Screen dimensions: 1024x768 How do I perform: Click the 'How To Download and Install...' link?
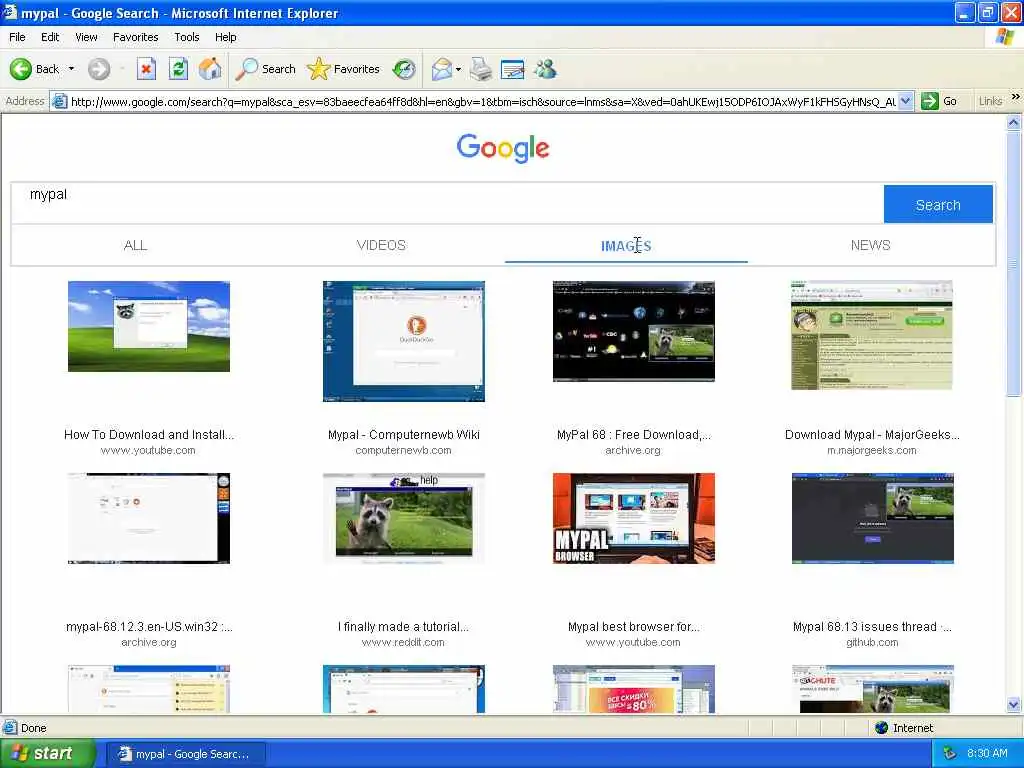(x=149, y=435)
